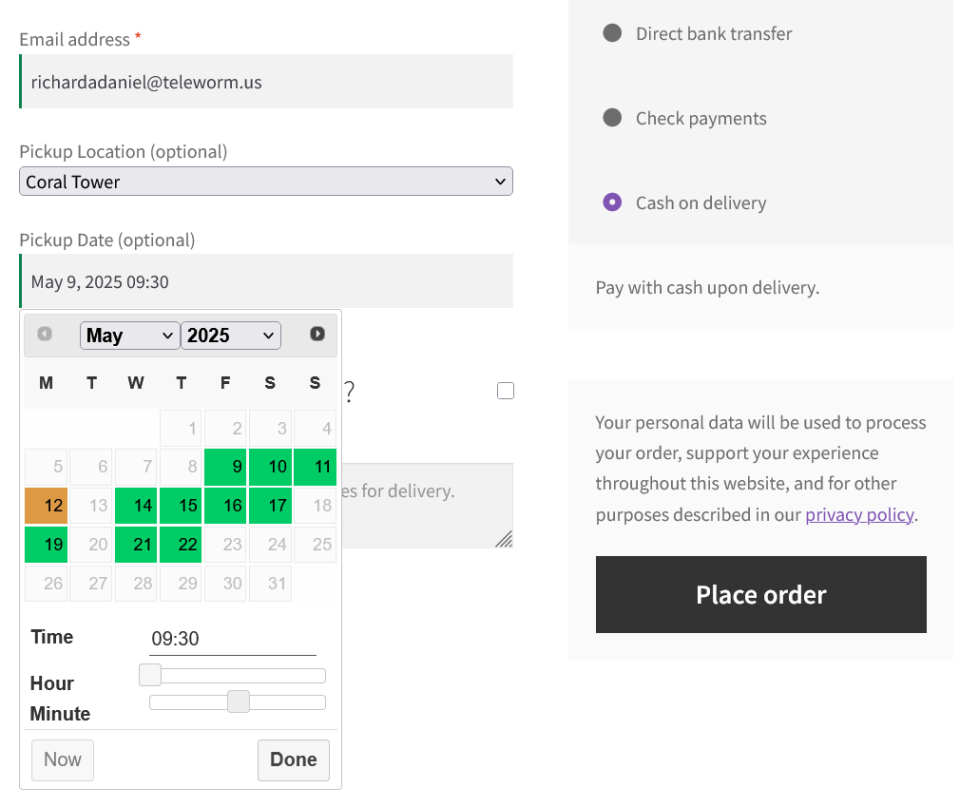Pick May 9 in the calendar

coord(226,466)
